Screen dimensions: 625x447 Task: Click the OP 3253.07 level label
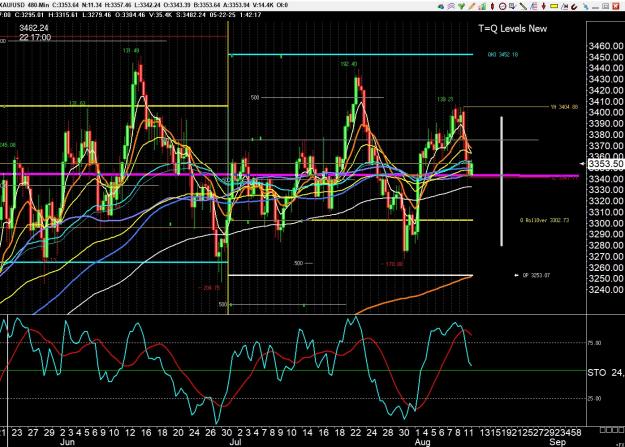click(536, 275)
